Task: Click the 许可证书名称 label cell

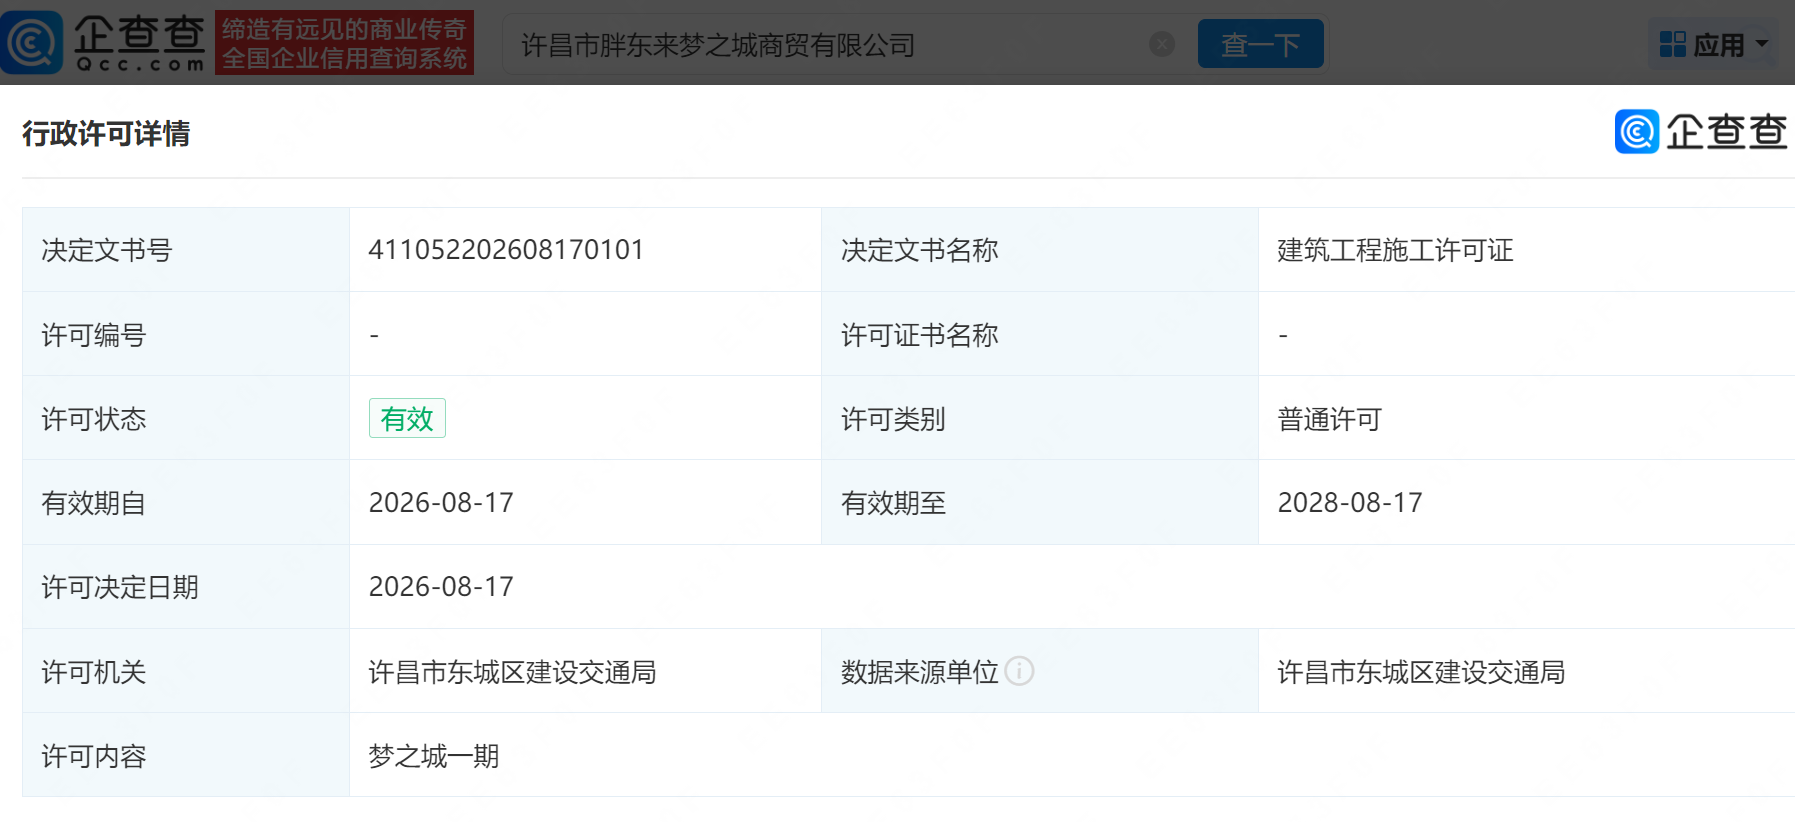Action: [1040, 334]
